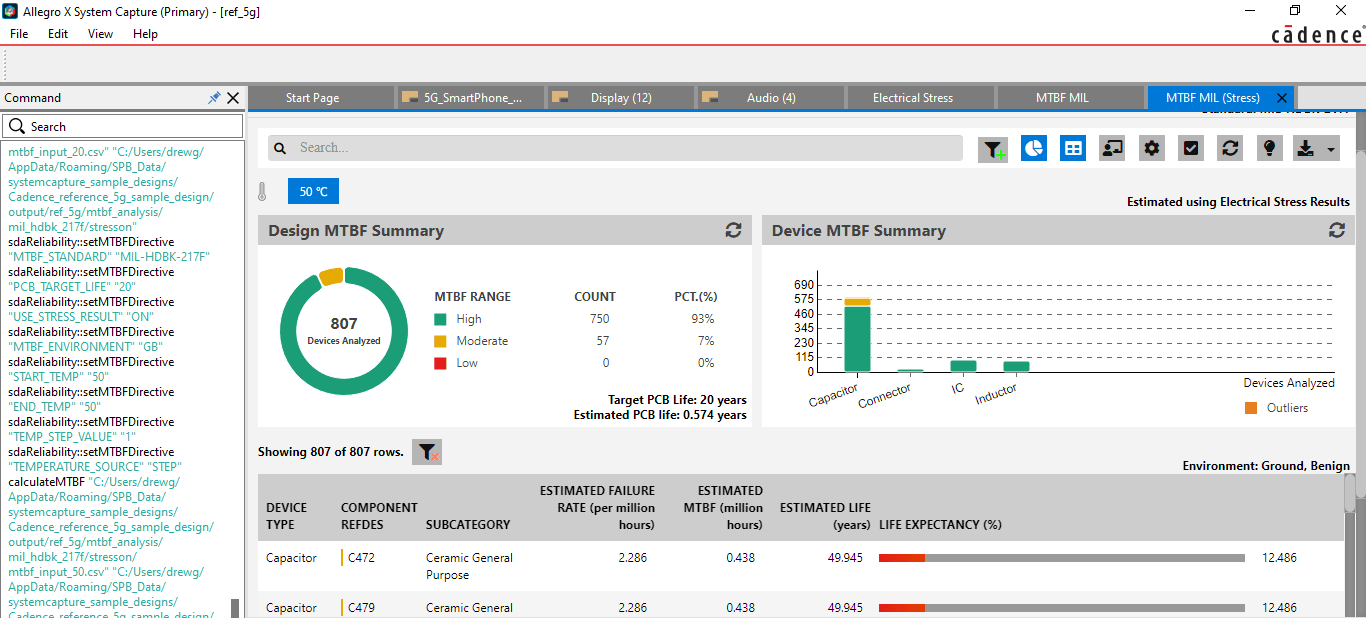Image resolution: width=1366 pixels, height=618 pixels.
Task: Click the Display tab schematic icon
Action: 560,97
